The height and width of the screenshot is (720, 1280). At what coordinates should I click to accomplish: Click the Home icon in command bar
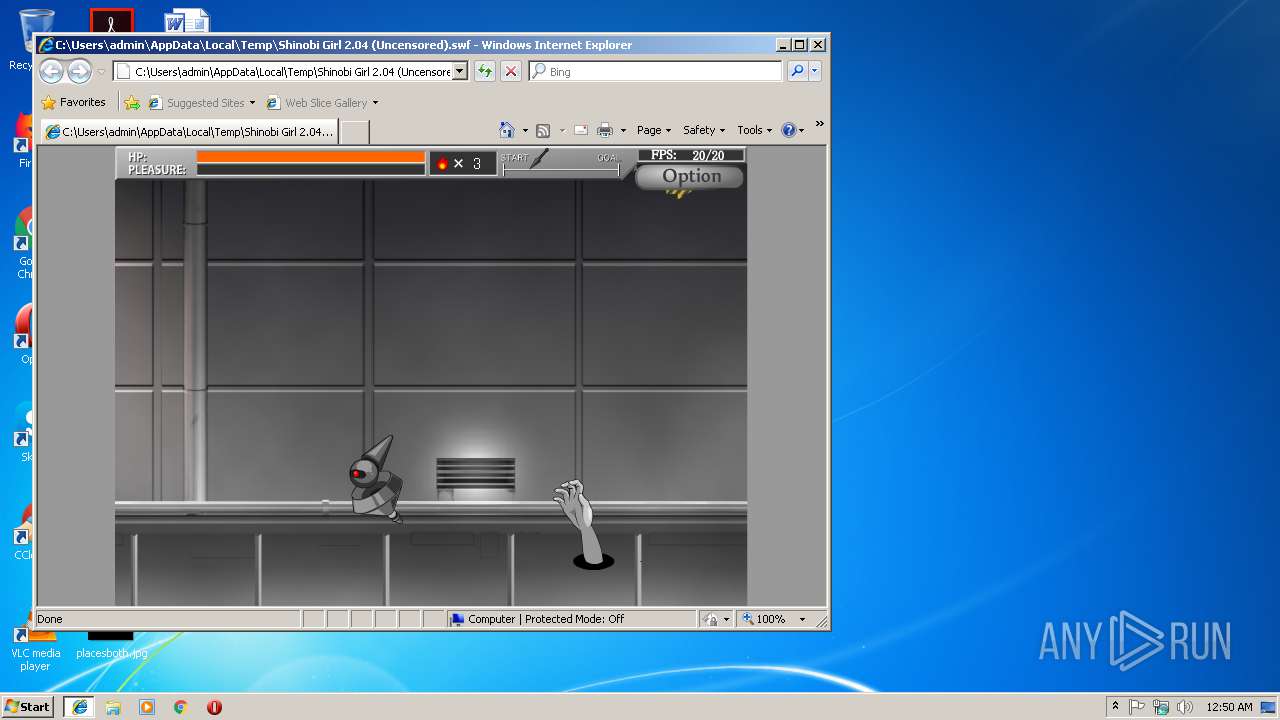pos(507,130)
